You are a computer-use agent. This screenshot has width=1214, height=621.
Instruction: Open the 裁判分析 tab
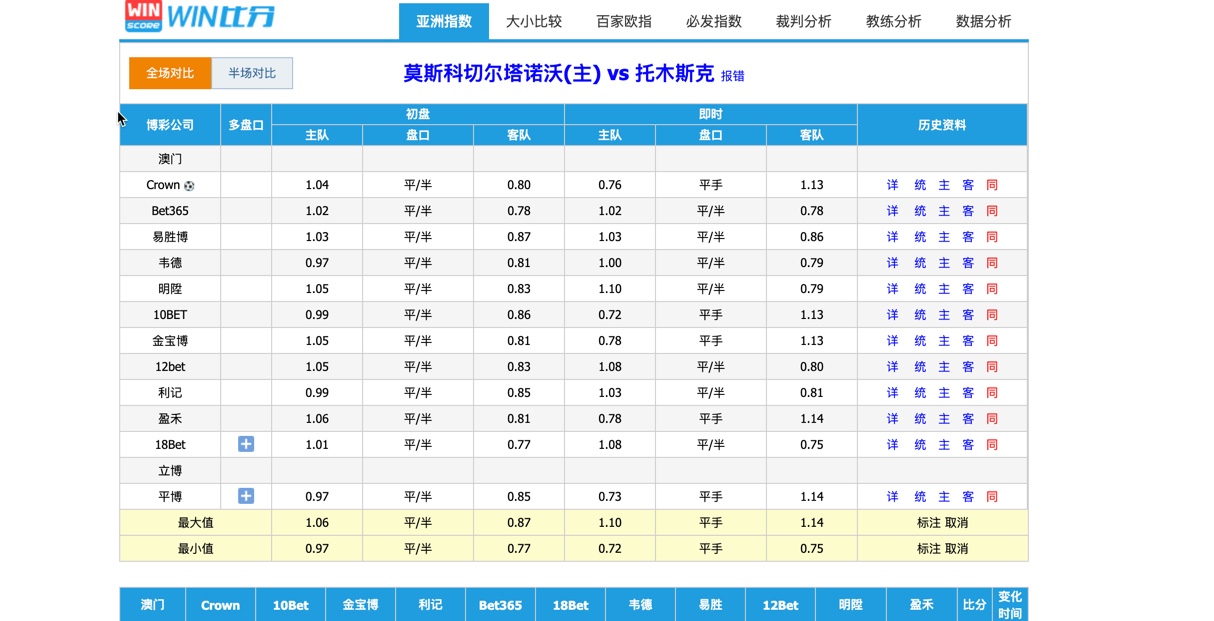[804, 21]
